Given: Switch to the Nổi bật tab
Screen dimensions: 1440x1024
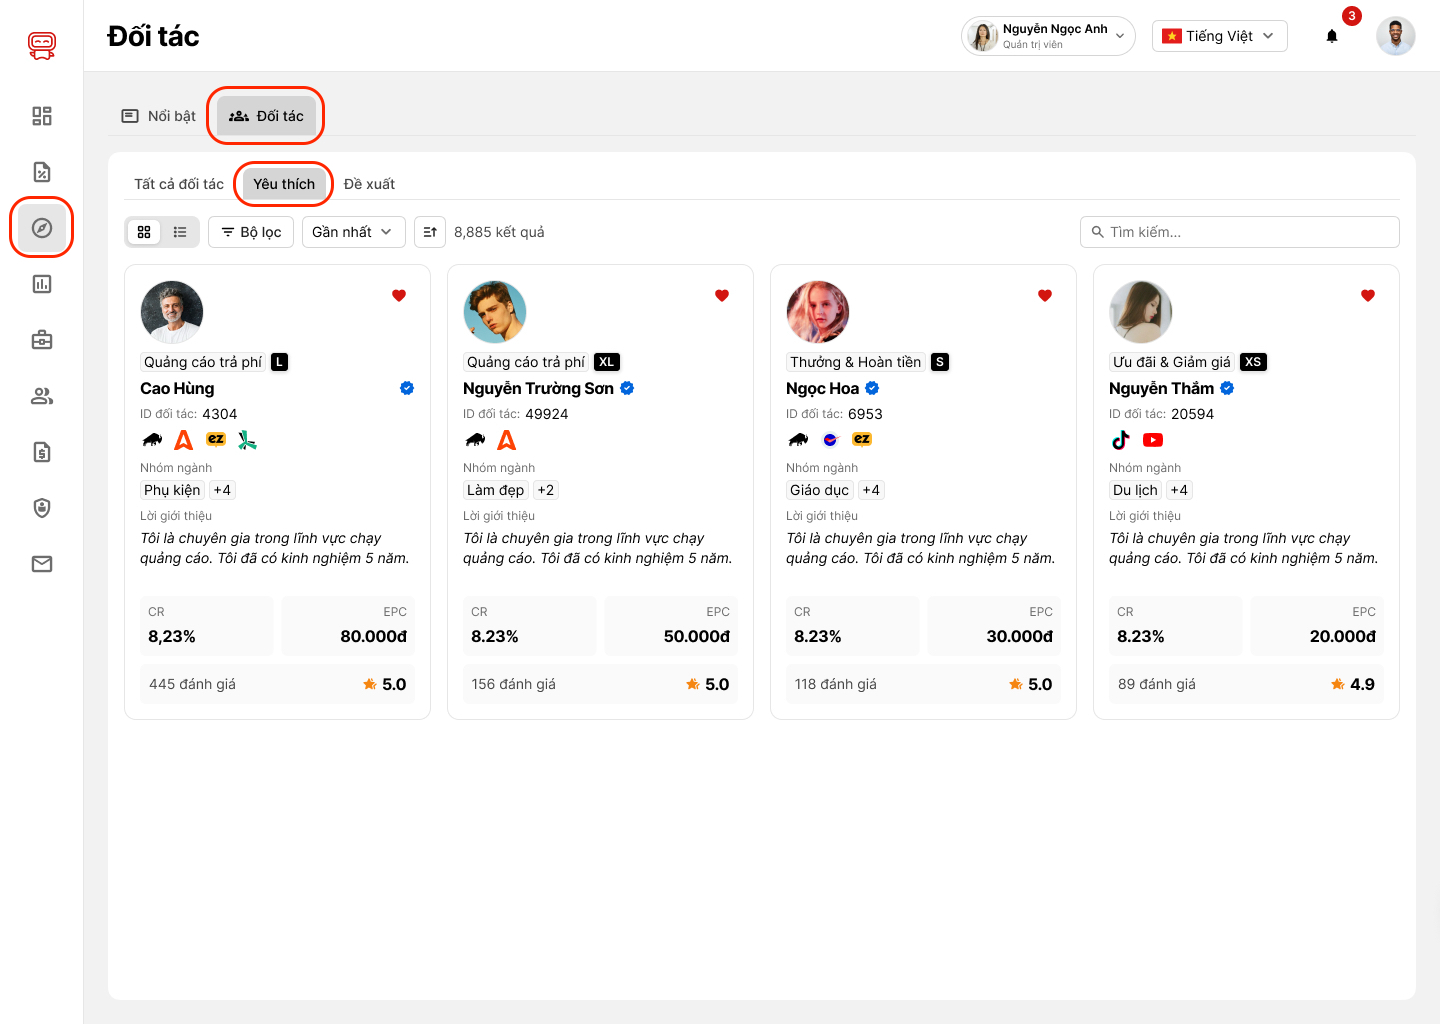Looking at the screenshot, I should click(159, 116).
